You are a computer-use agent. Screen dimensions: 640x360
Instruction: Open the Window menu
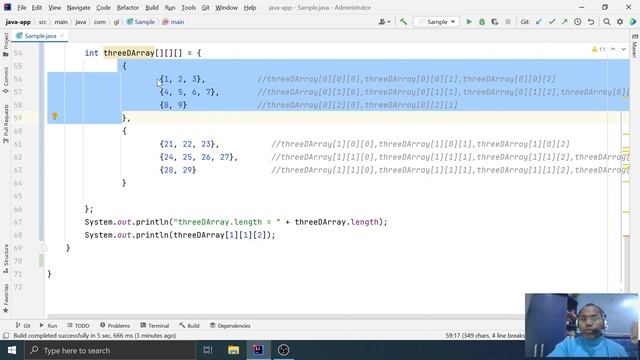227,7
